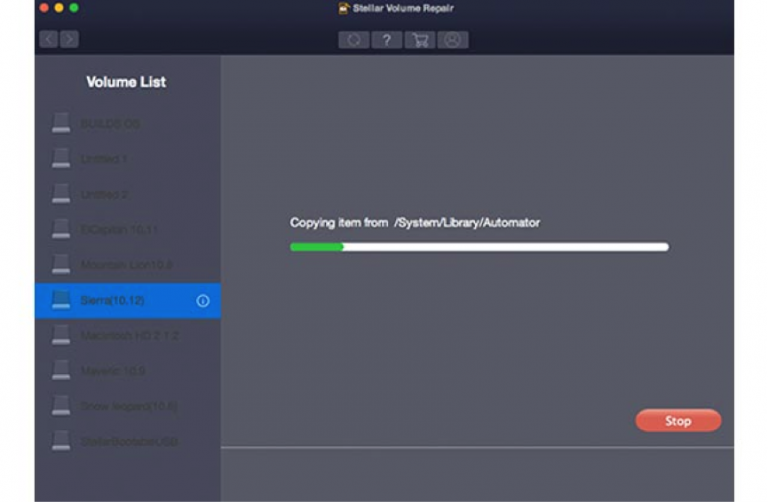Click the yellow window minimize button
Screen dimensions: 768x502
click(x=59, y=8)
